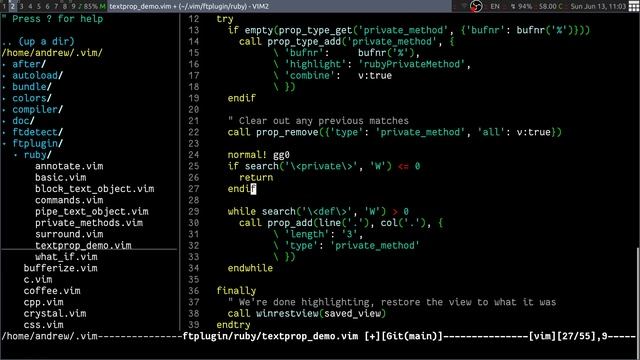The width and height of the screenshot is (640, 360).
Task: Switch to workspace 3
Action: click(x=21, y=6)
